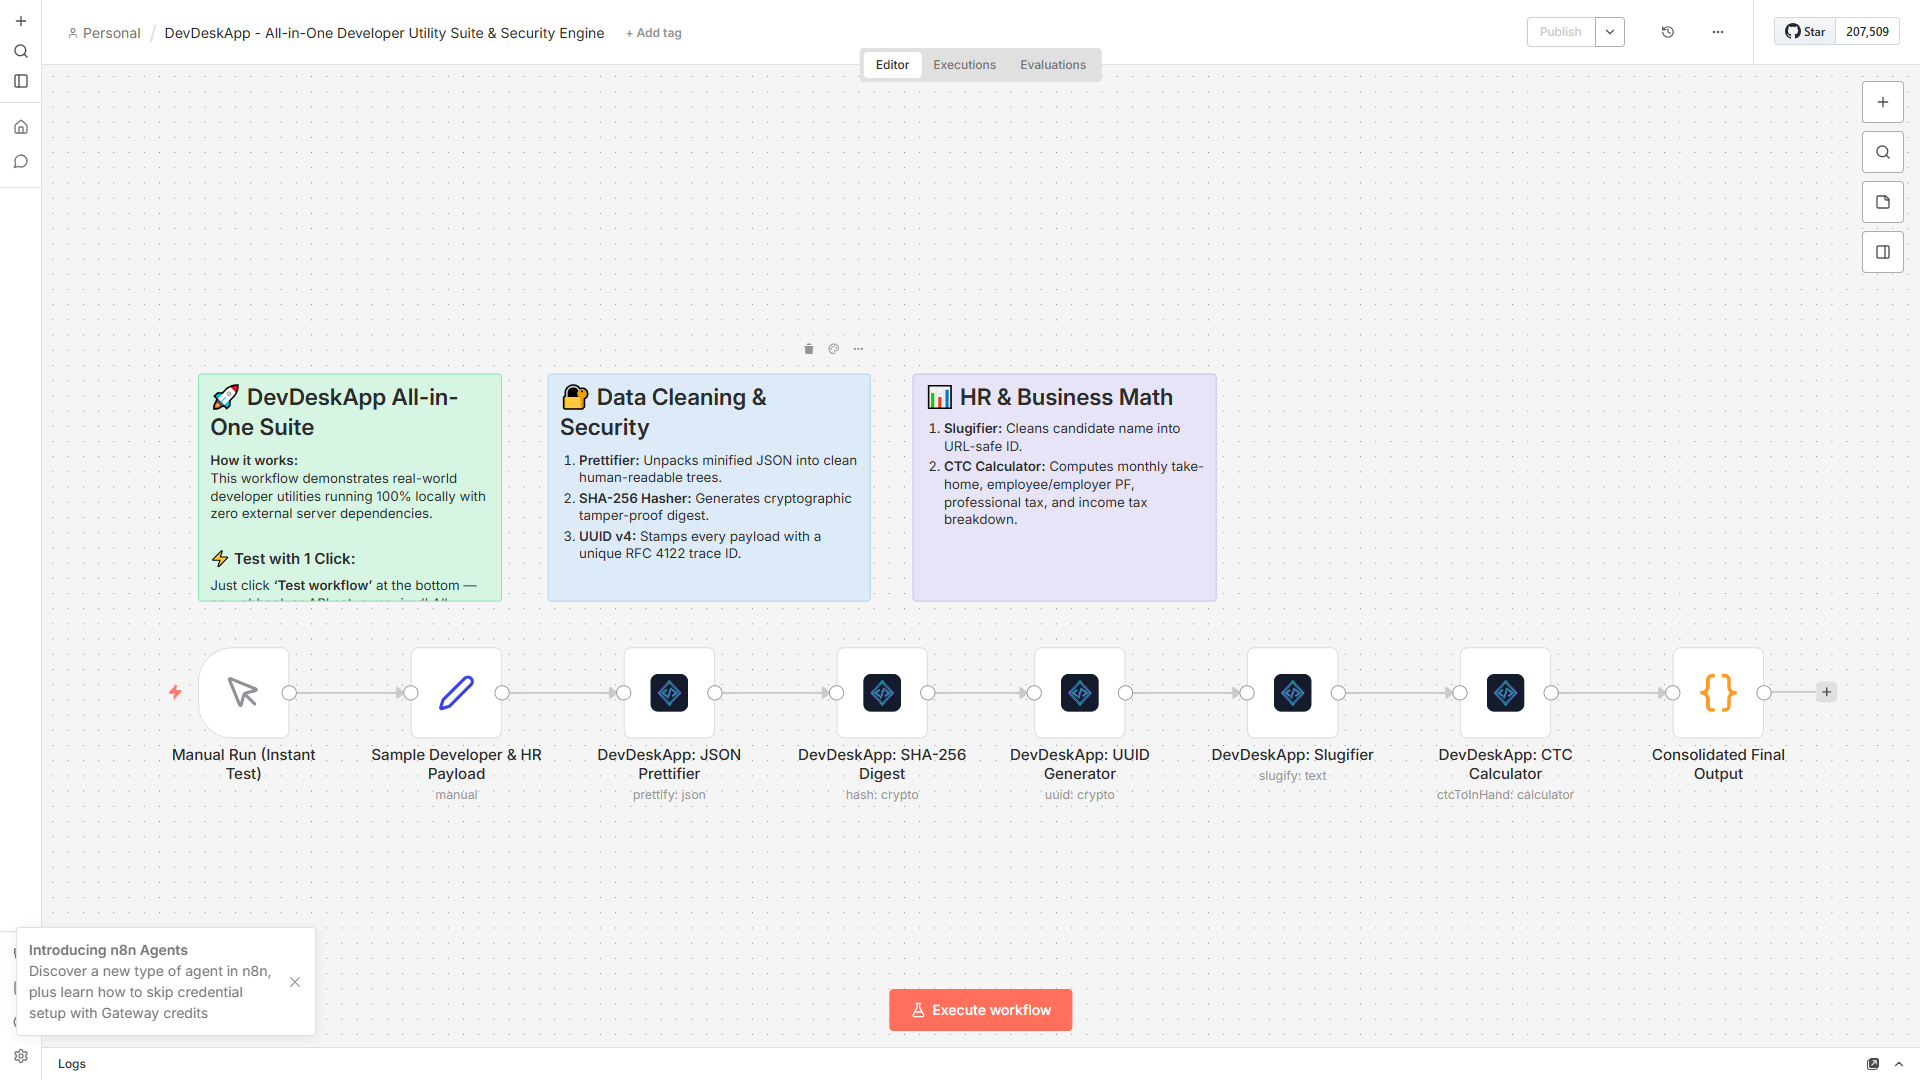Select the DevDeskApp Slugifier node
Viewport: 1920px width, 1080px height.
[x=1293, y=693]
